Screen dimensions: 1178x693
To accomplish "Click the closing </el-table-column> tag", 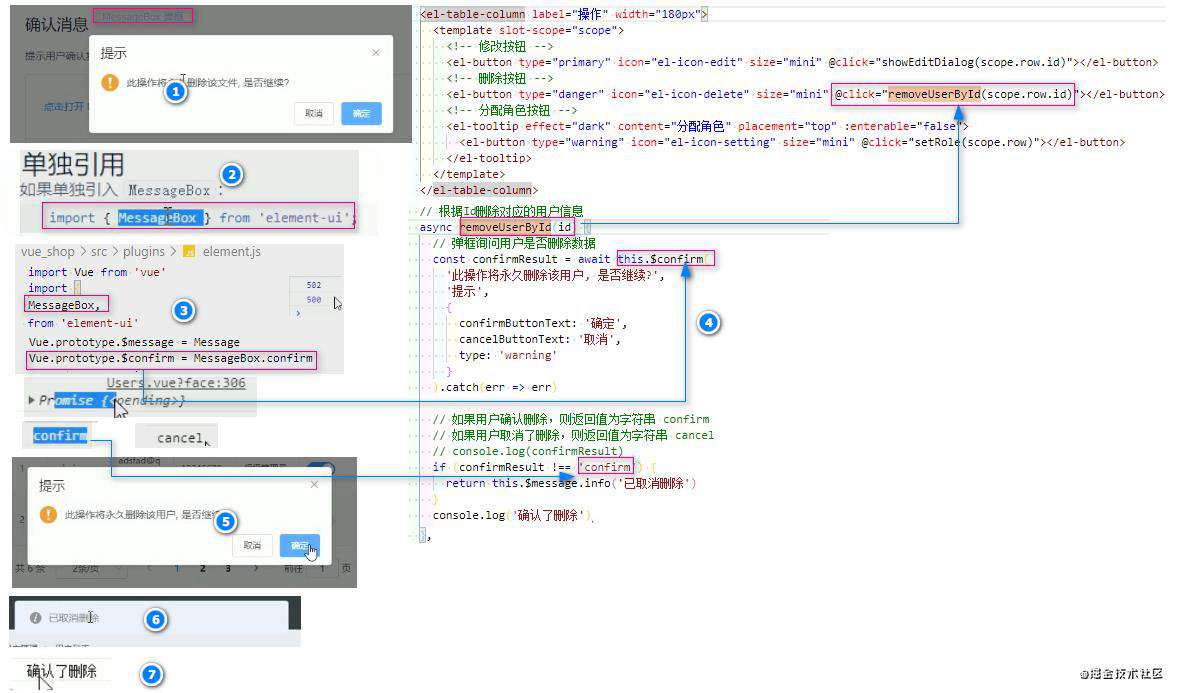I will [x=479, y=190].
